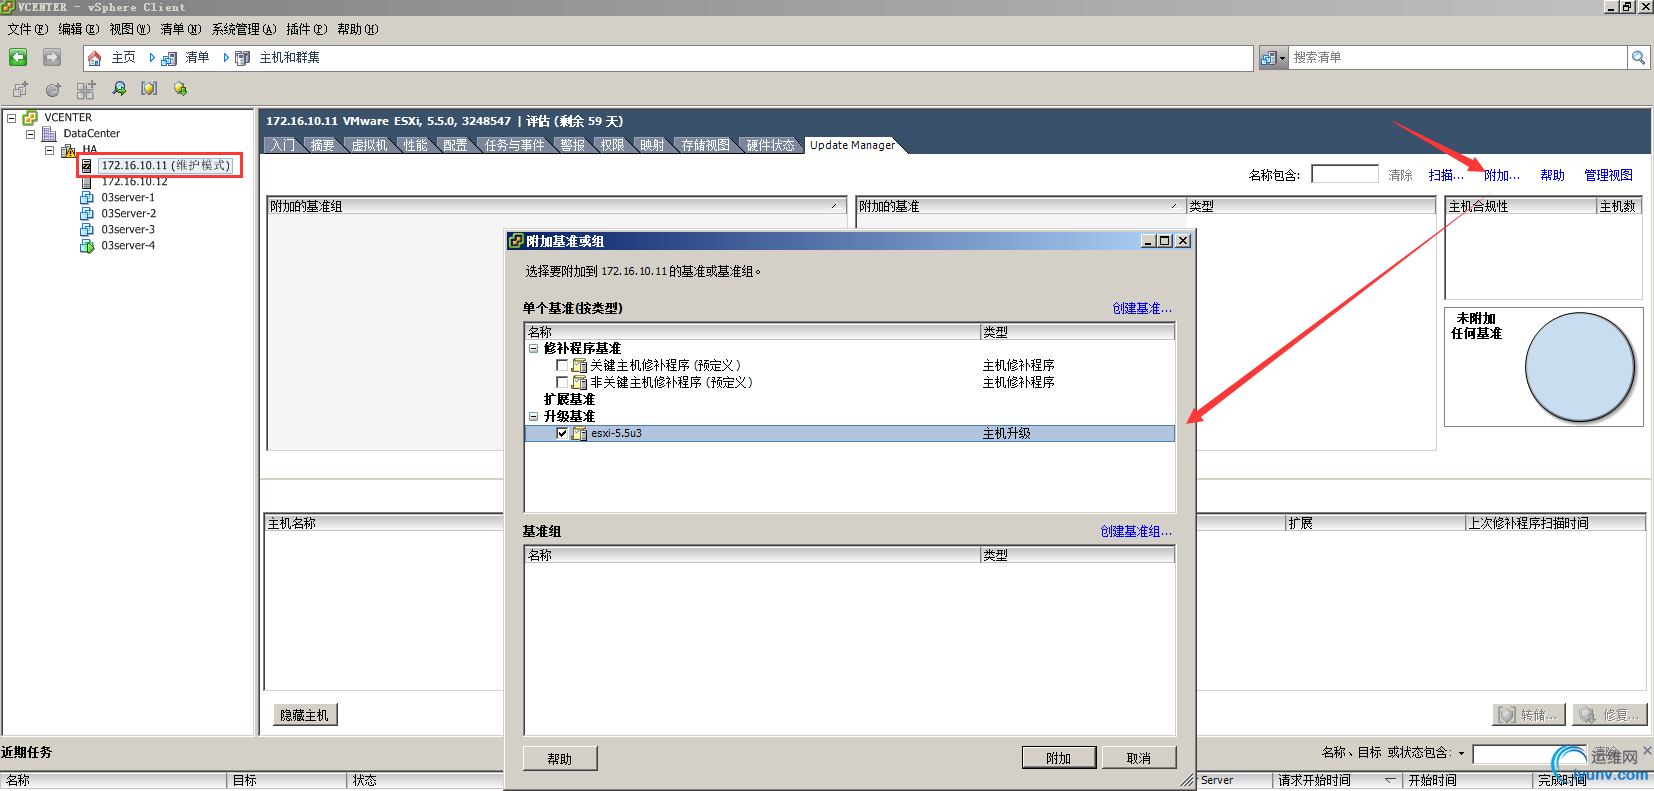The width and height of the screenshot is (1654, 791).
Task: Click the remediate shield-with-arrow toolbar icon
Action: [181, 89]
